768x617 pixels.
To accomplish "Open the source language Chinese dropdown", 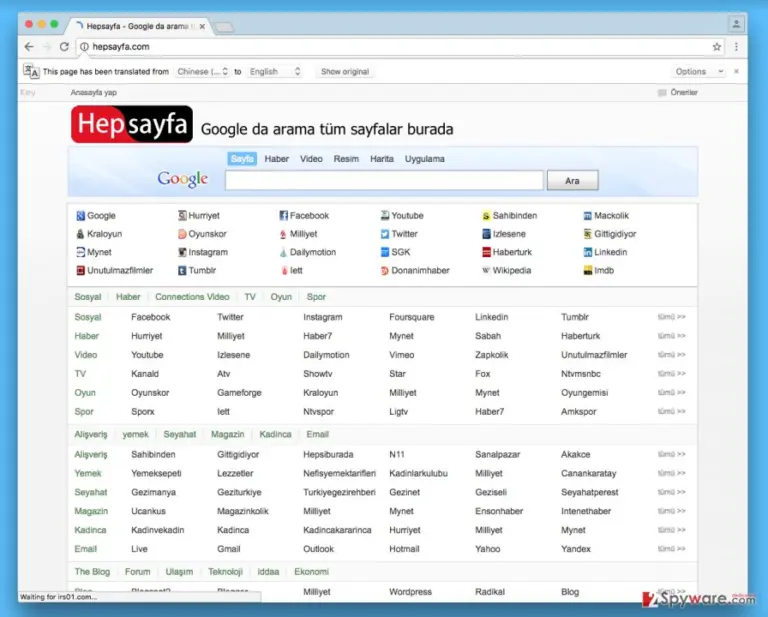I will click(x=202, y=71).
